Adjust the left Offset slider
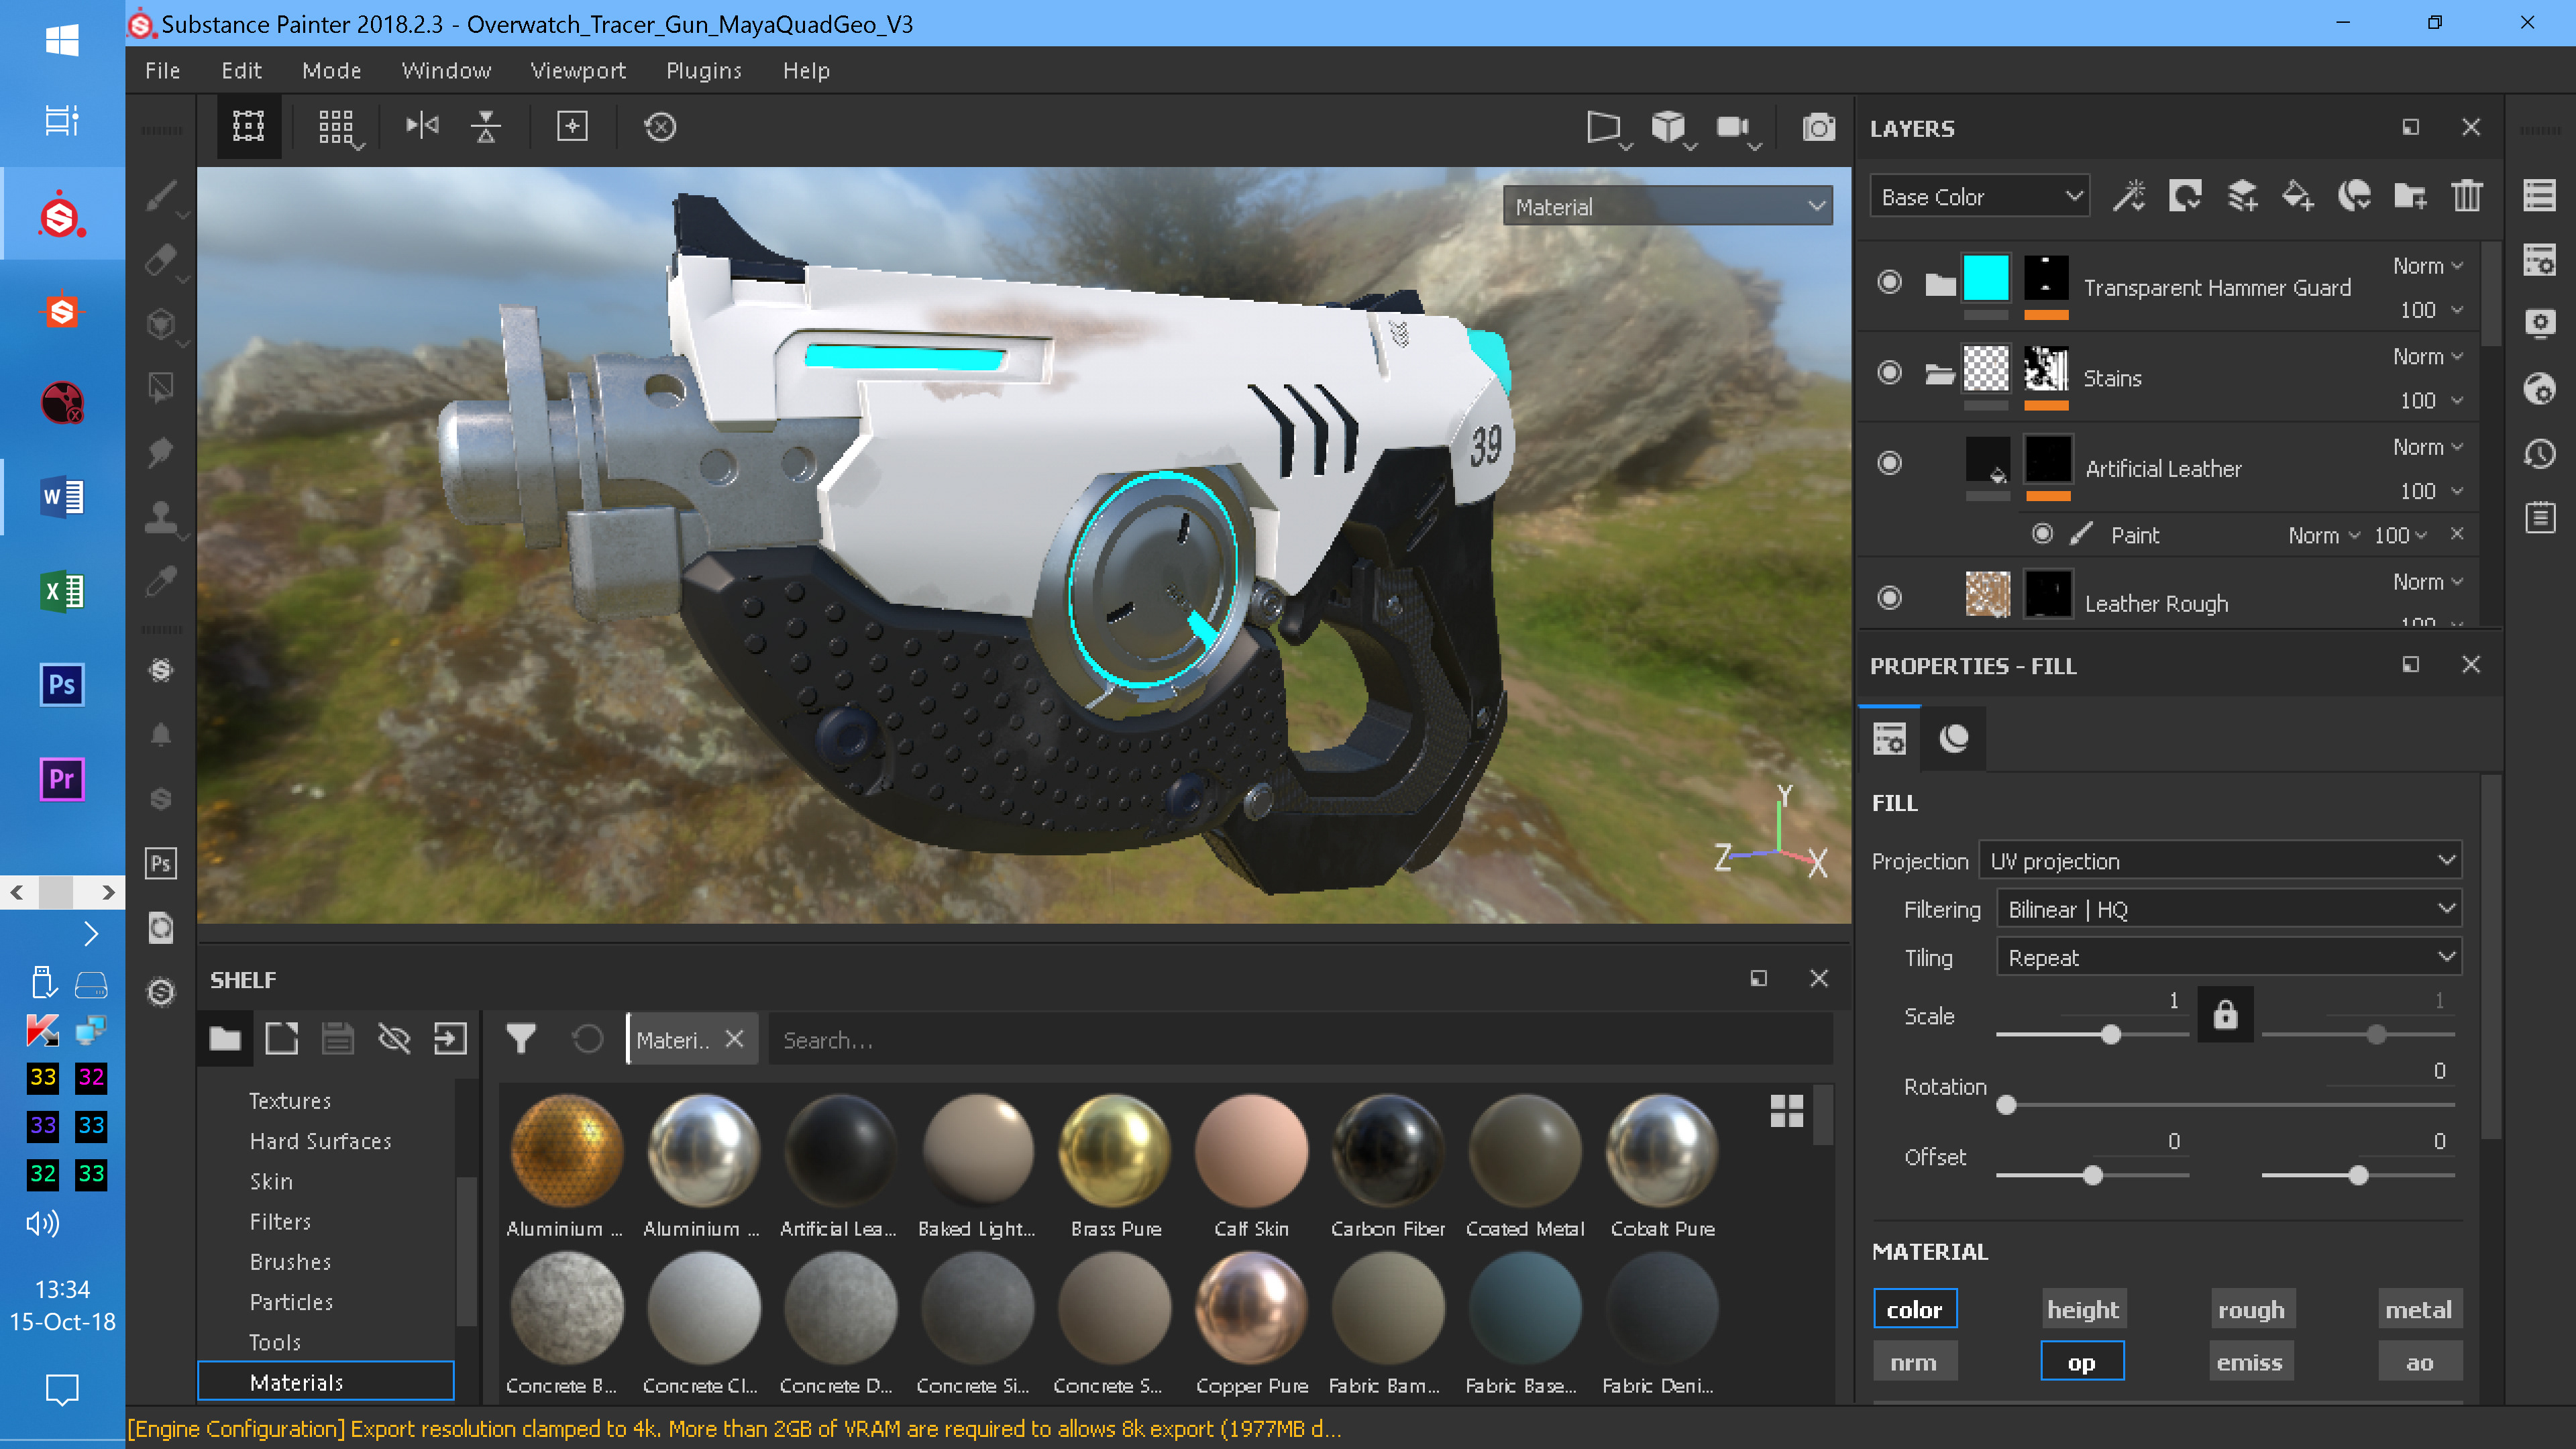Viewport: 2576px width, 1449px height. click(2092, 1175)
